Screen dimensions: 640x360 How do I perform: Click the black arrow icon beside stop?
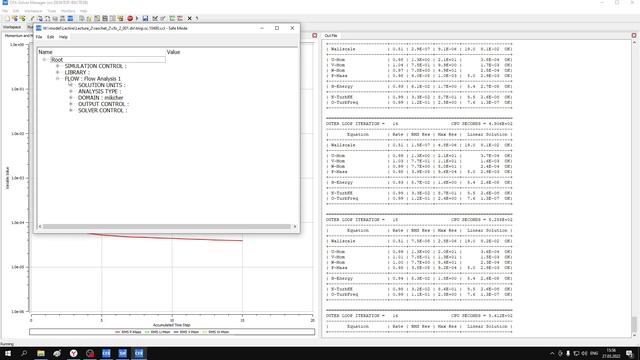pos(137,18)
